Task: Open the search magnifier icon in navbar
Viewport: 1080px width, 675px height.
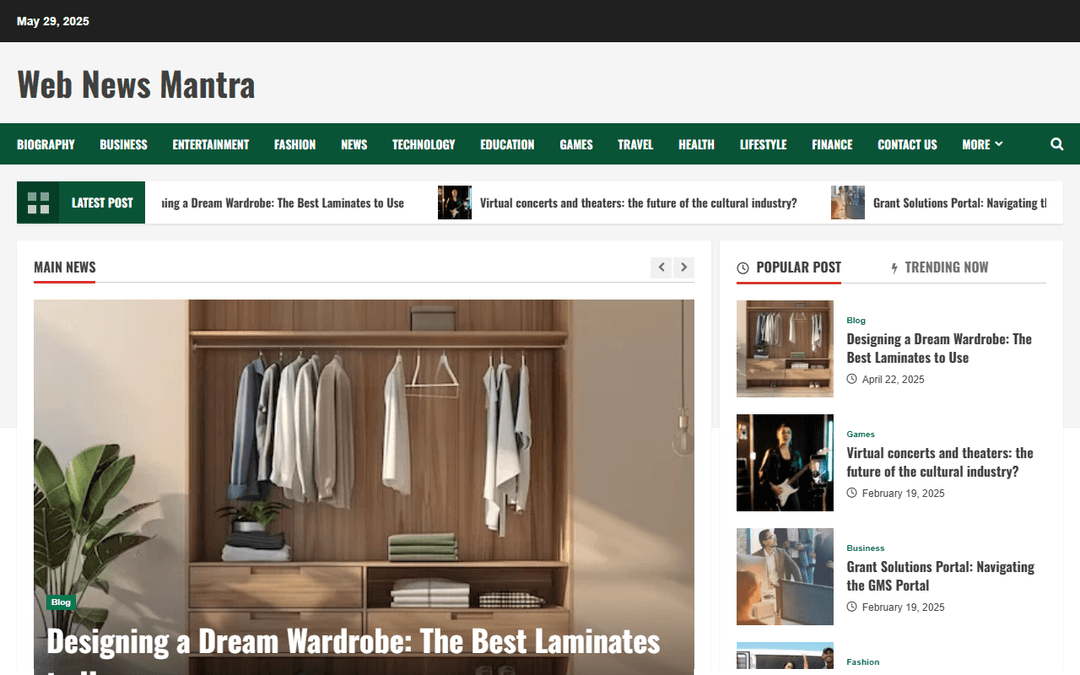Action: [x=1057, y=144]
